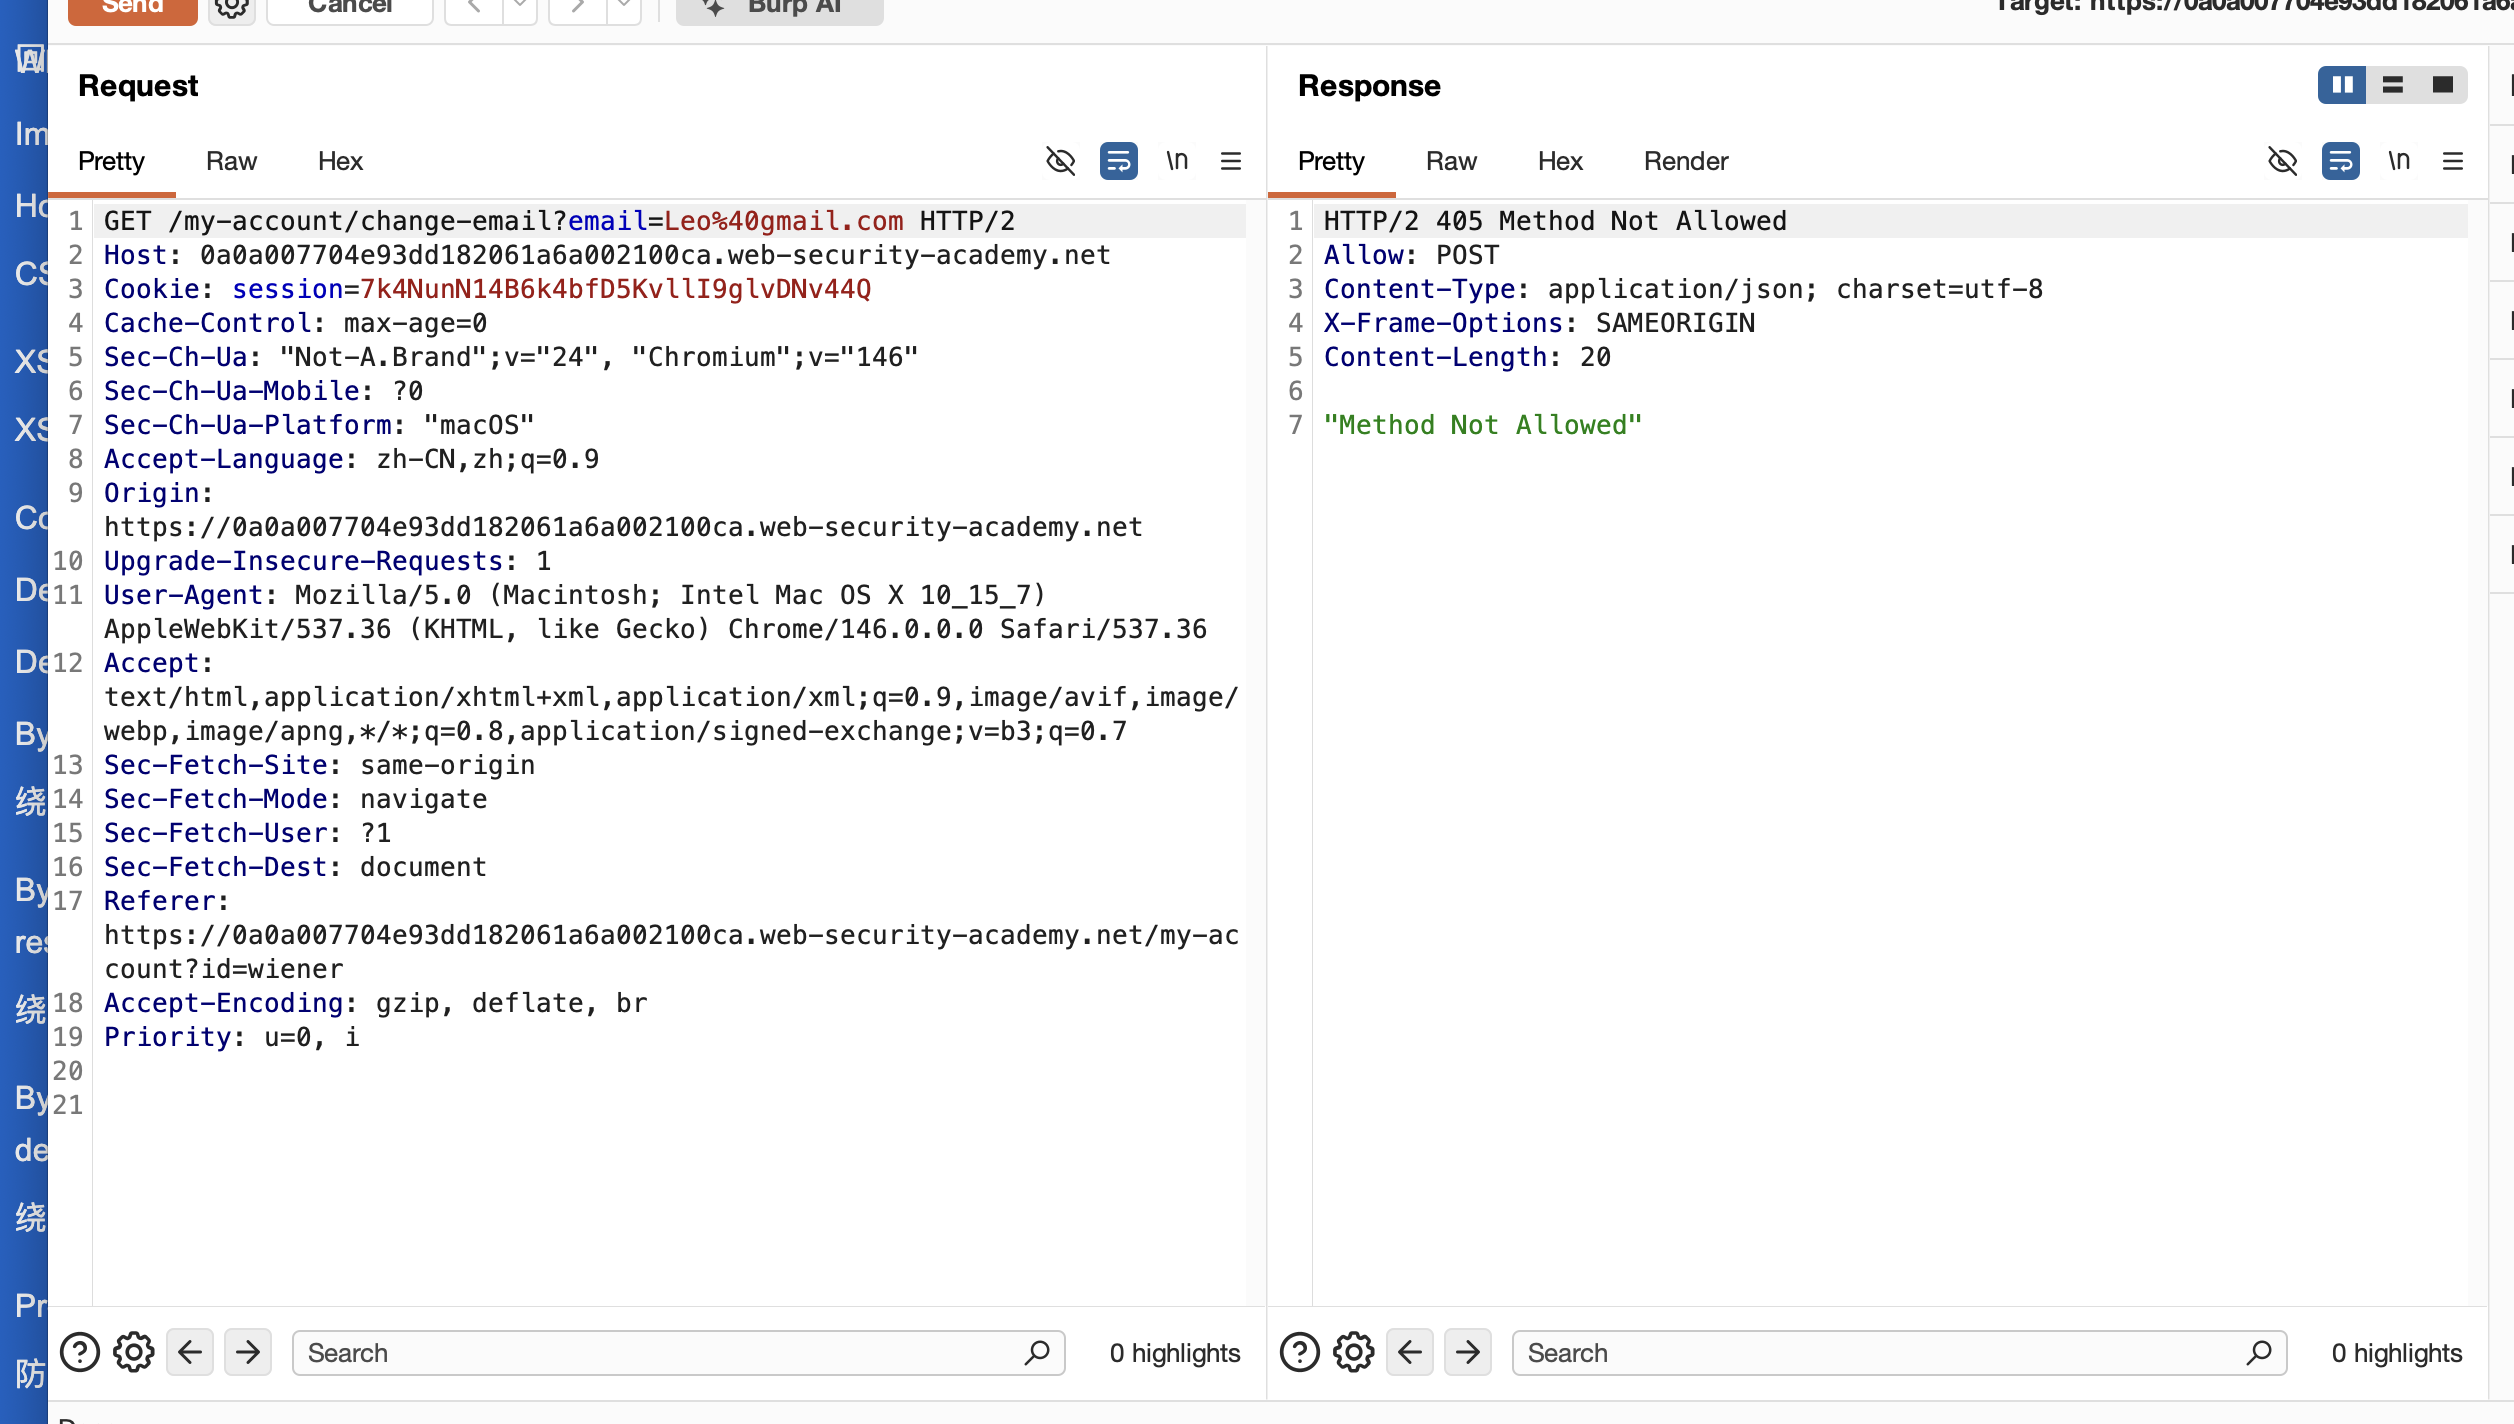Click the Cancel button
Screen dimensions: 2514x1424
350,8
